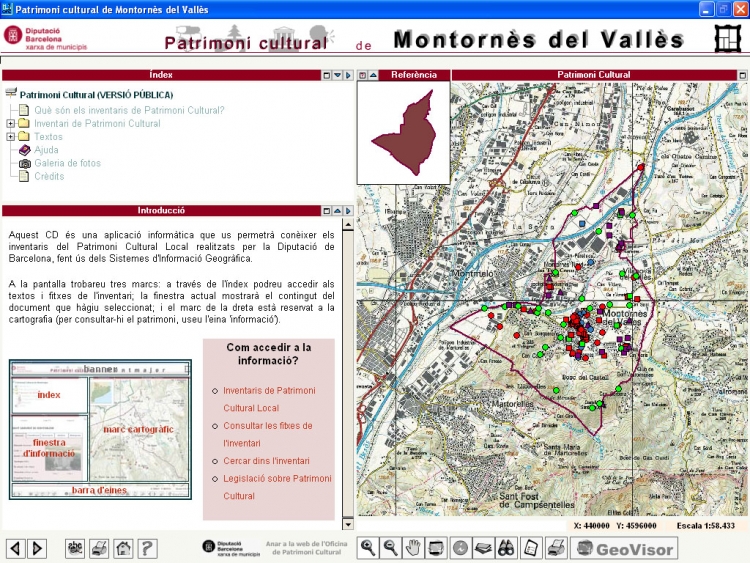Select the pan hand tool

click(x=413, y=547)
